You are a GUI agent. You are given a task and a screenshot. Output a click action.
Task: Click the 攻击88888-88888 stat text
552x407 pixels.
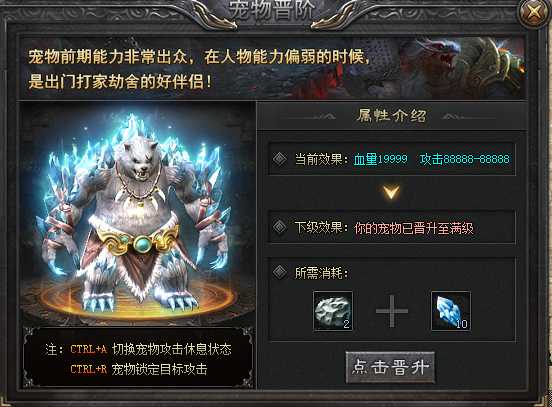tap(464, 159)
